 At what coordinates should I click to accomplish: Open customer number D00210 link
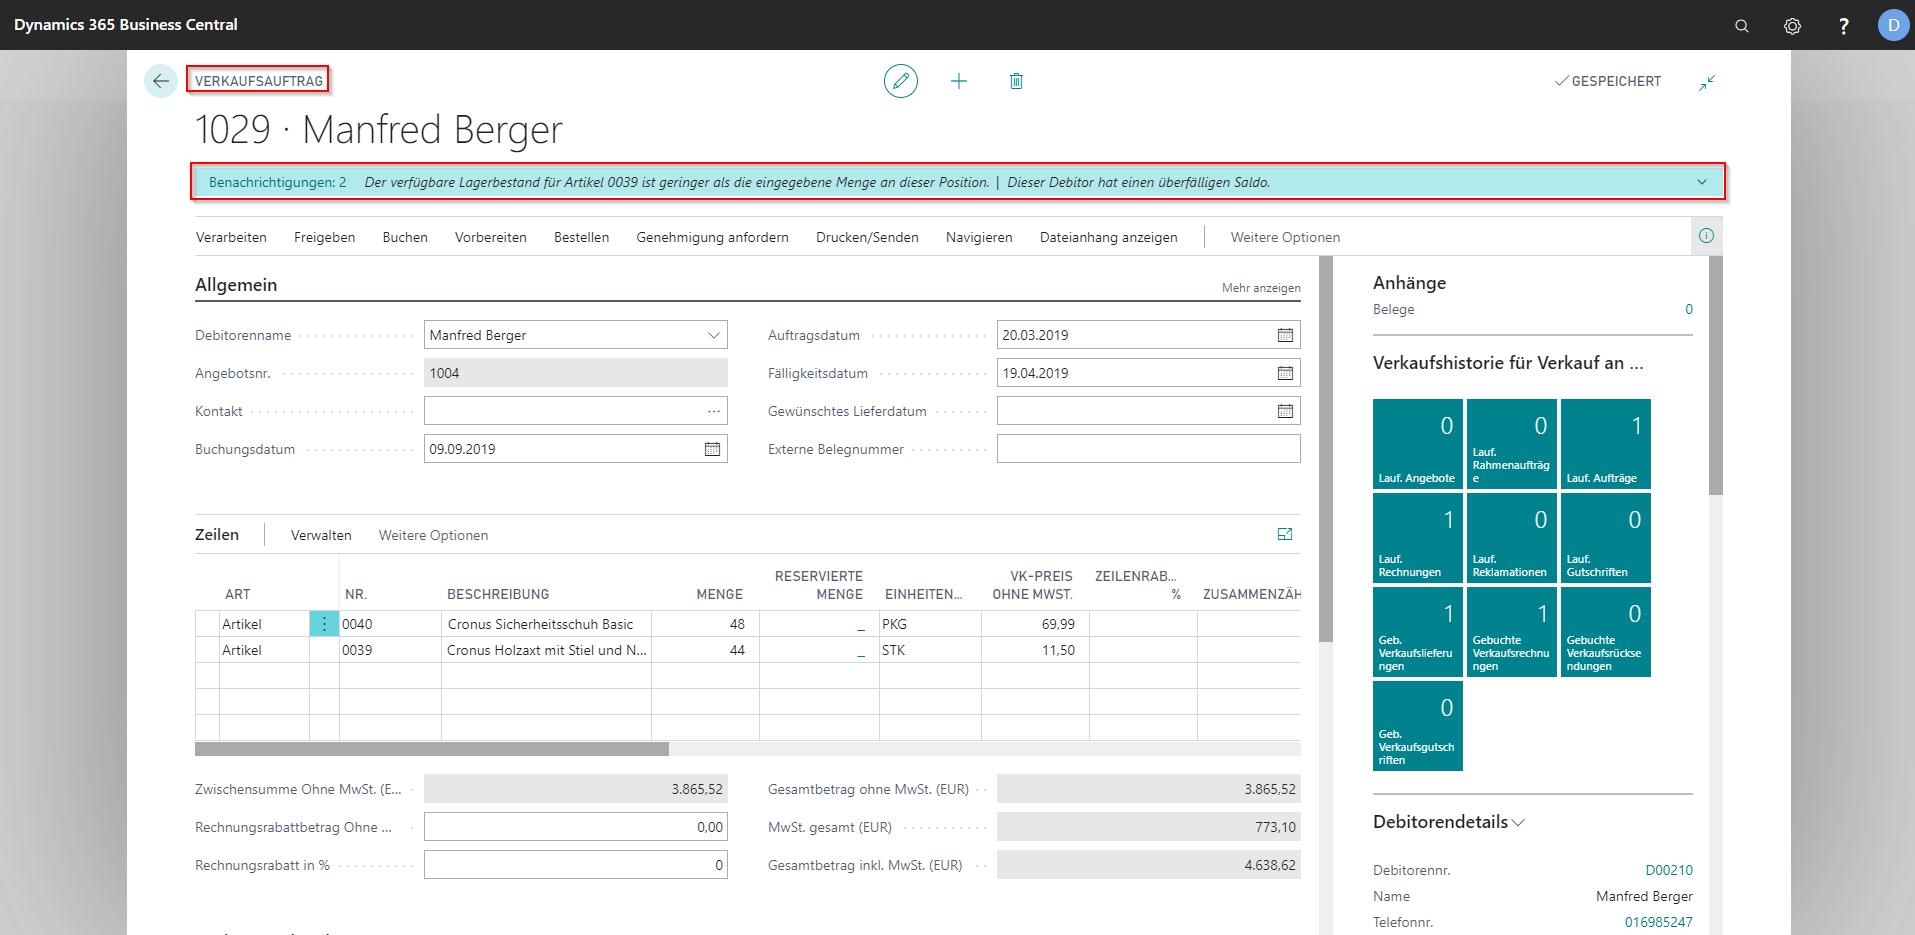click(1668, 870)
